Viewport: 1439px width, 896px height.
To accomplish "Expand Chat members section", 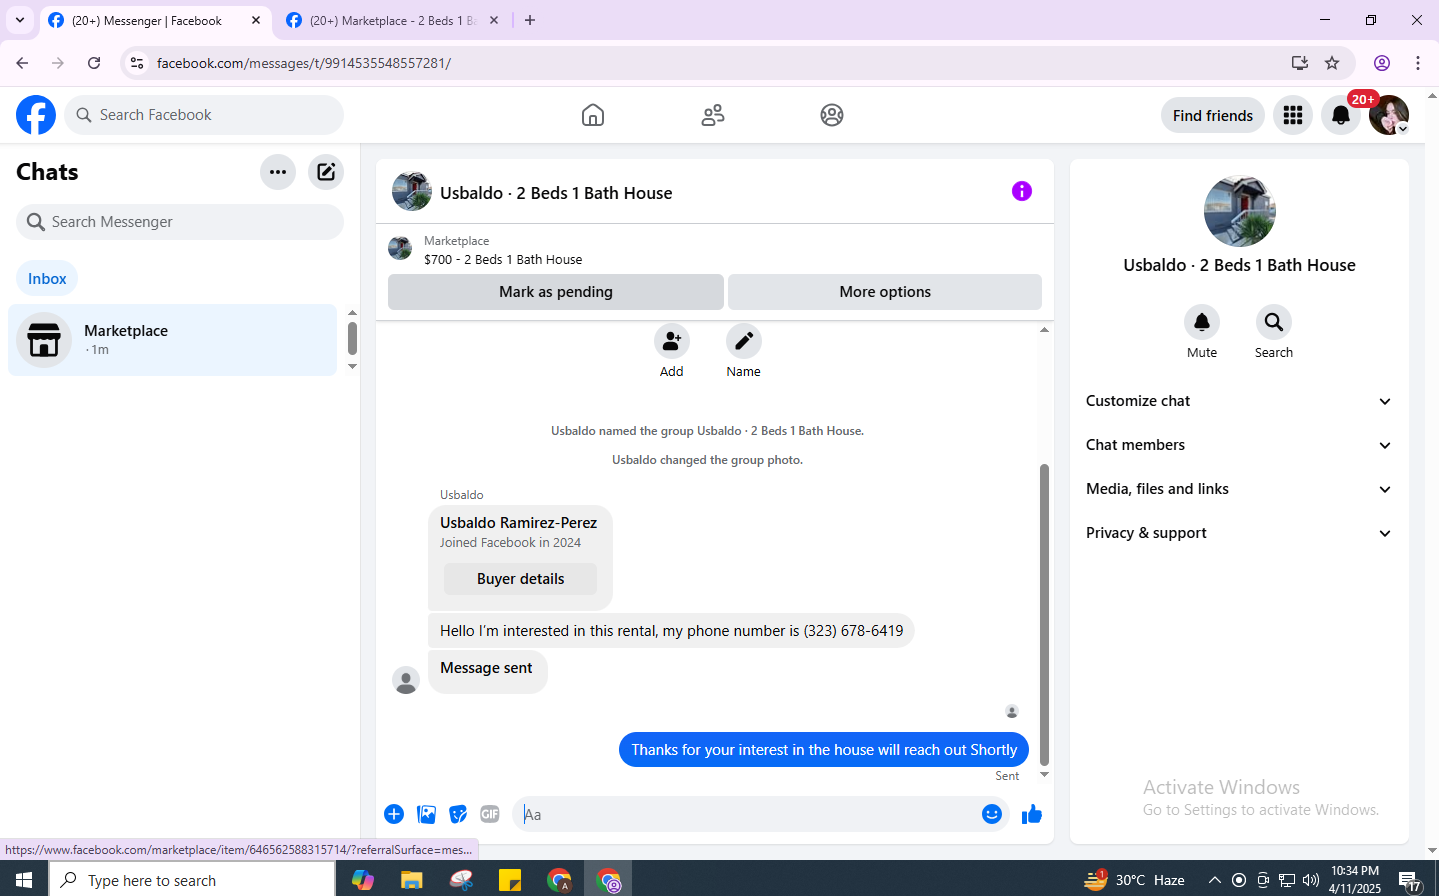I will tap(1239, 445).
